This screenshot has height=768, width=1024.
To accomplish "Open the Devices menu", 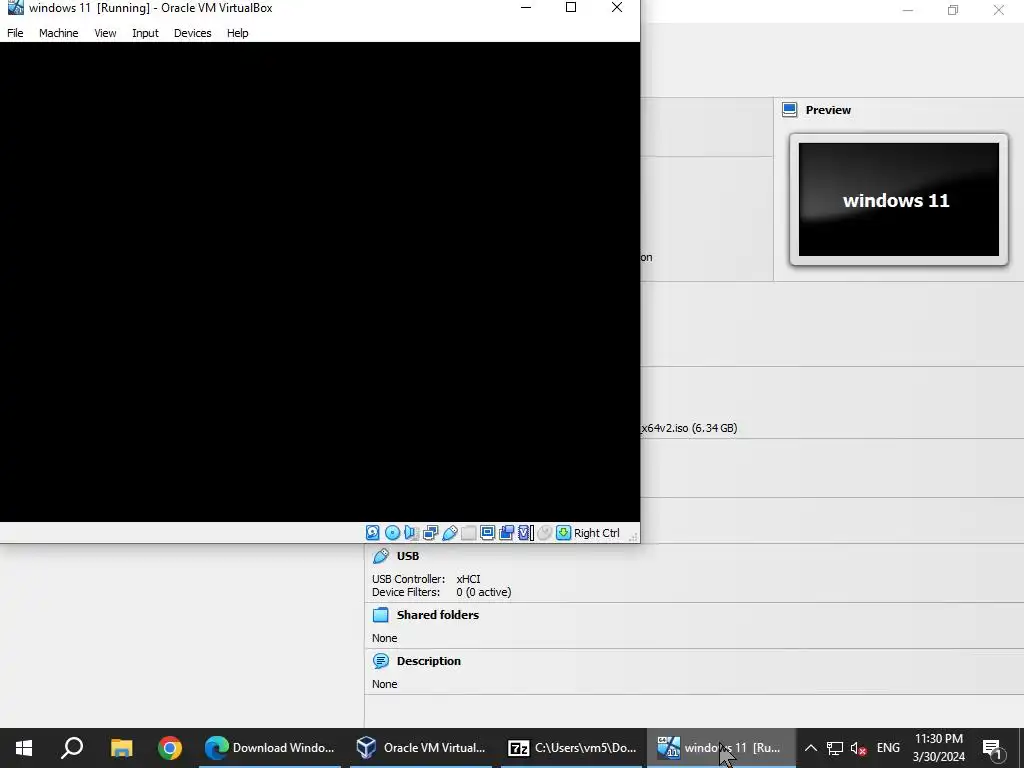I will (192, 33).
